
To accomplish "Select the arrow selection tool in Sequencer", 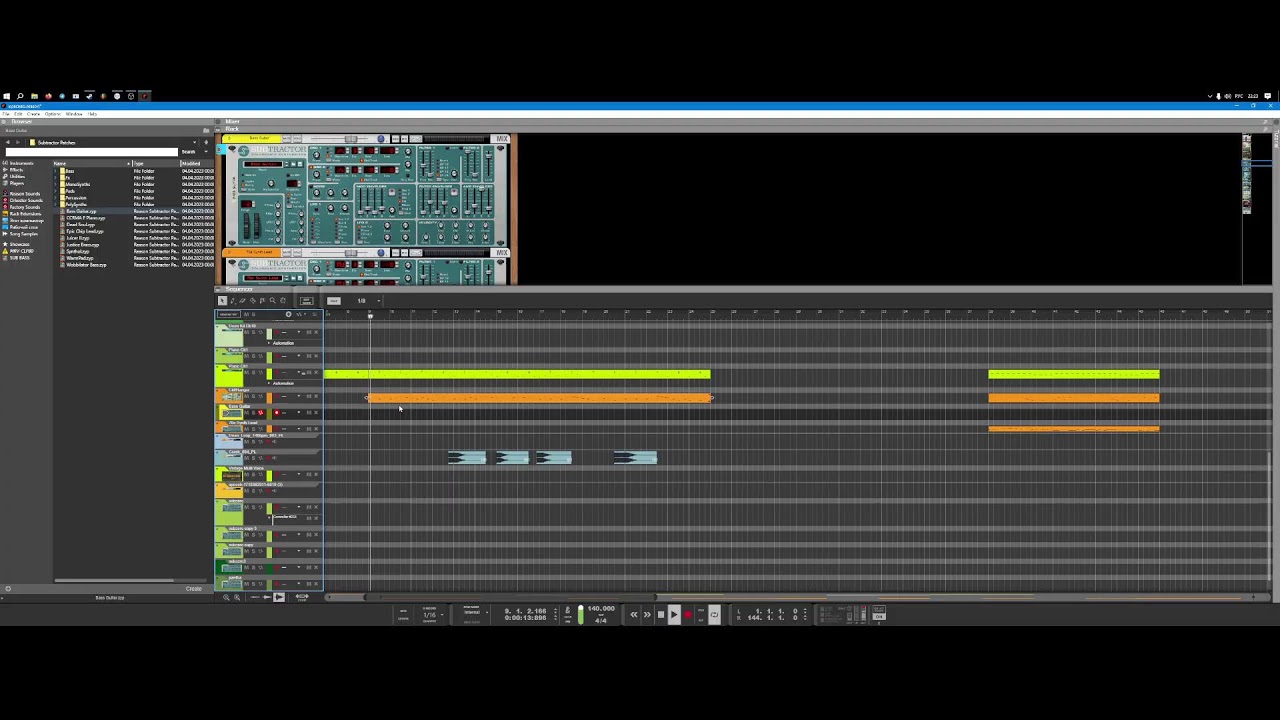I will [223, 301].
